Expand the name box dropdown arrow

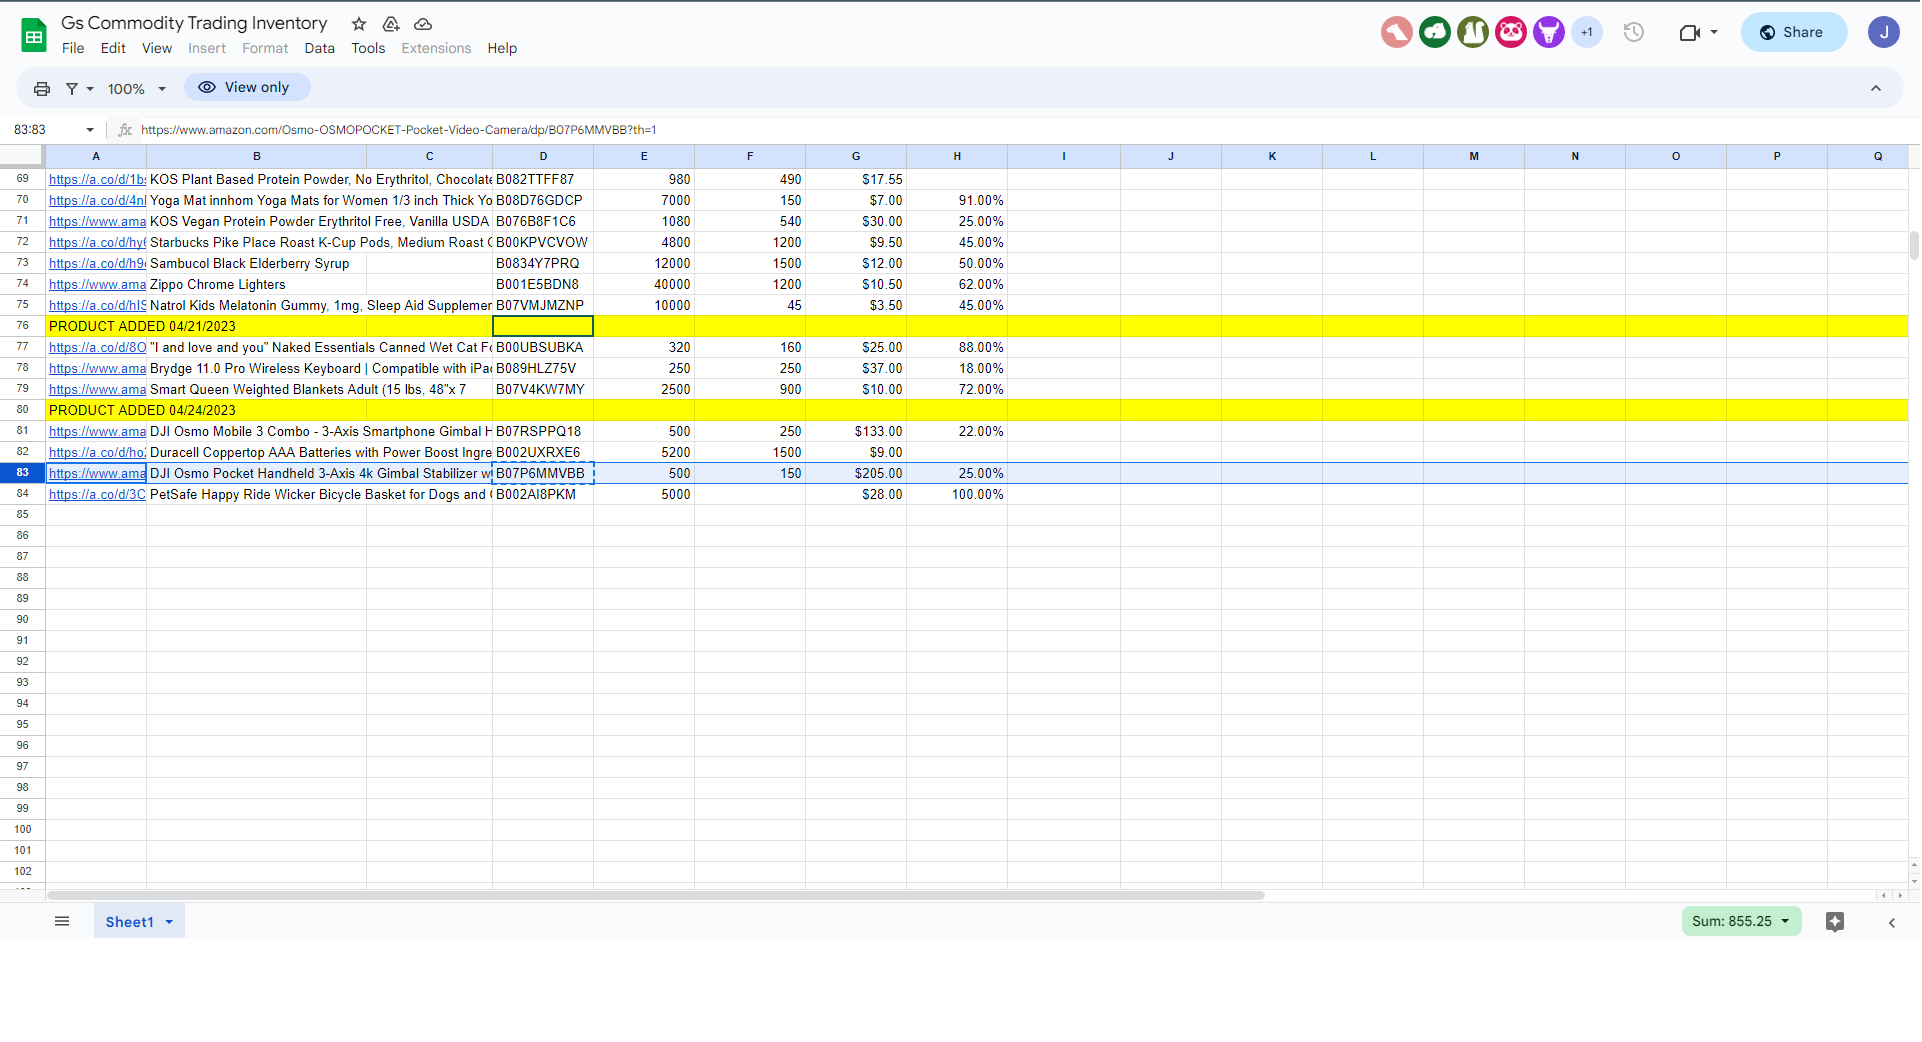(90, 130)
